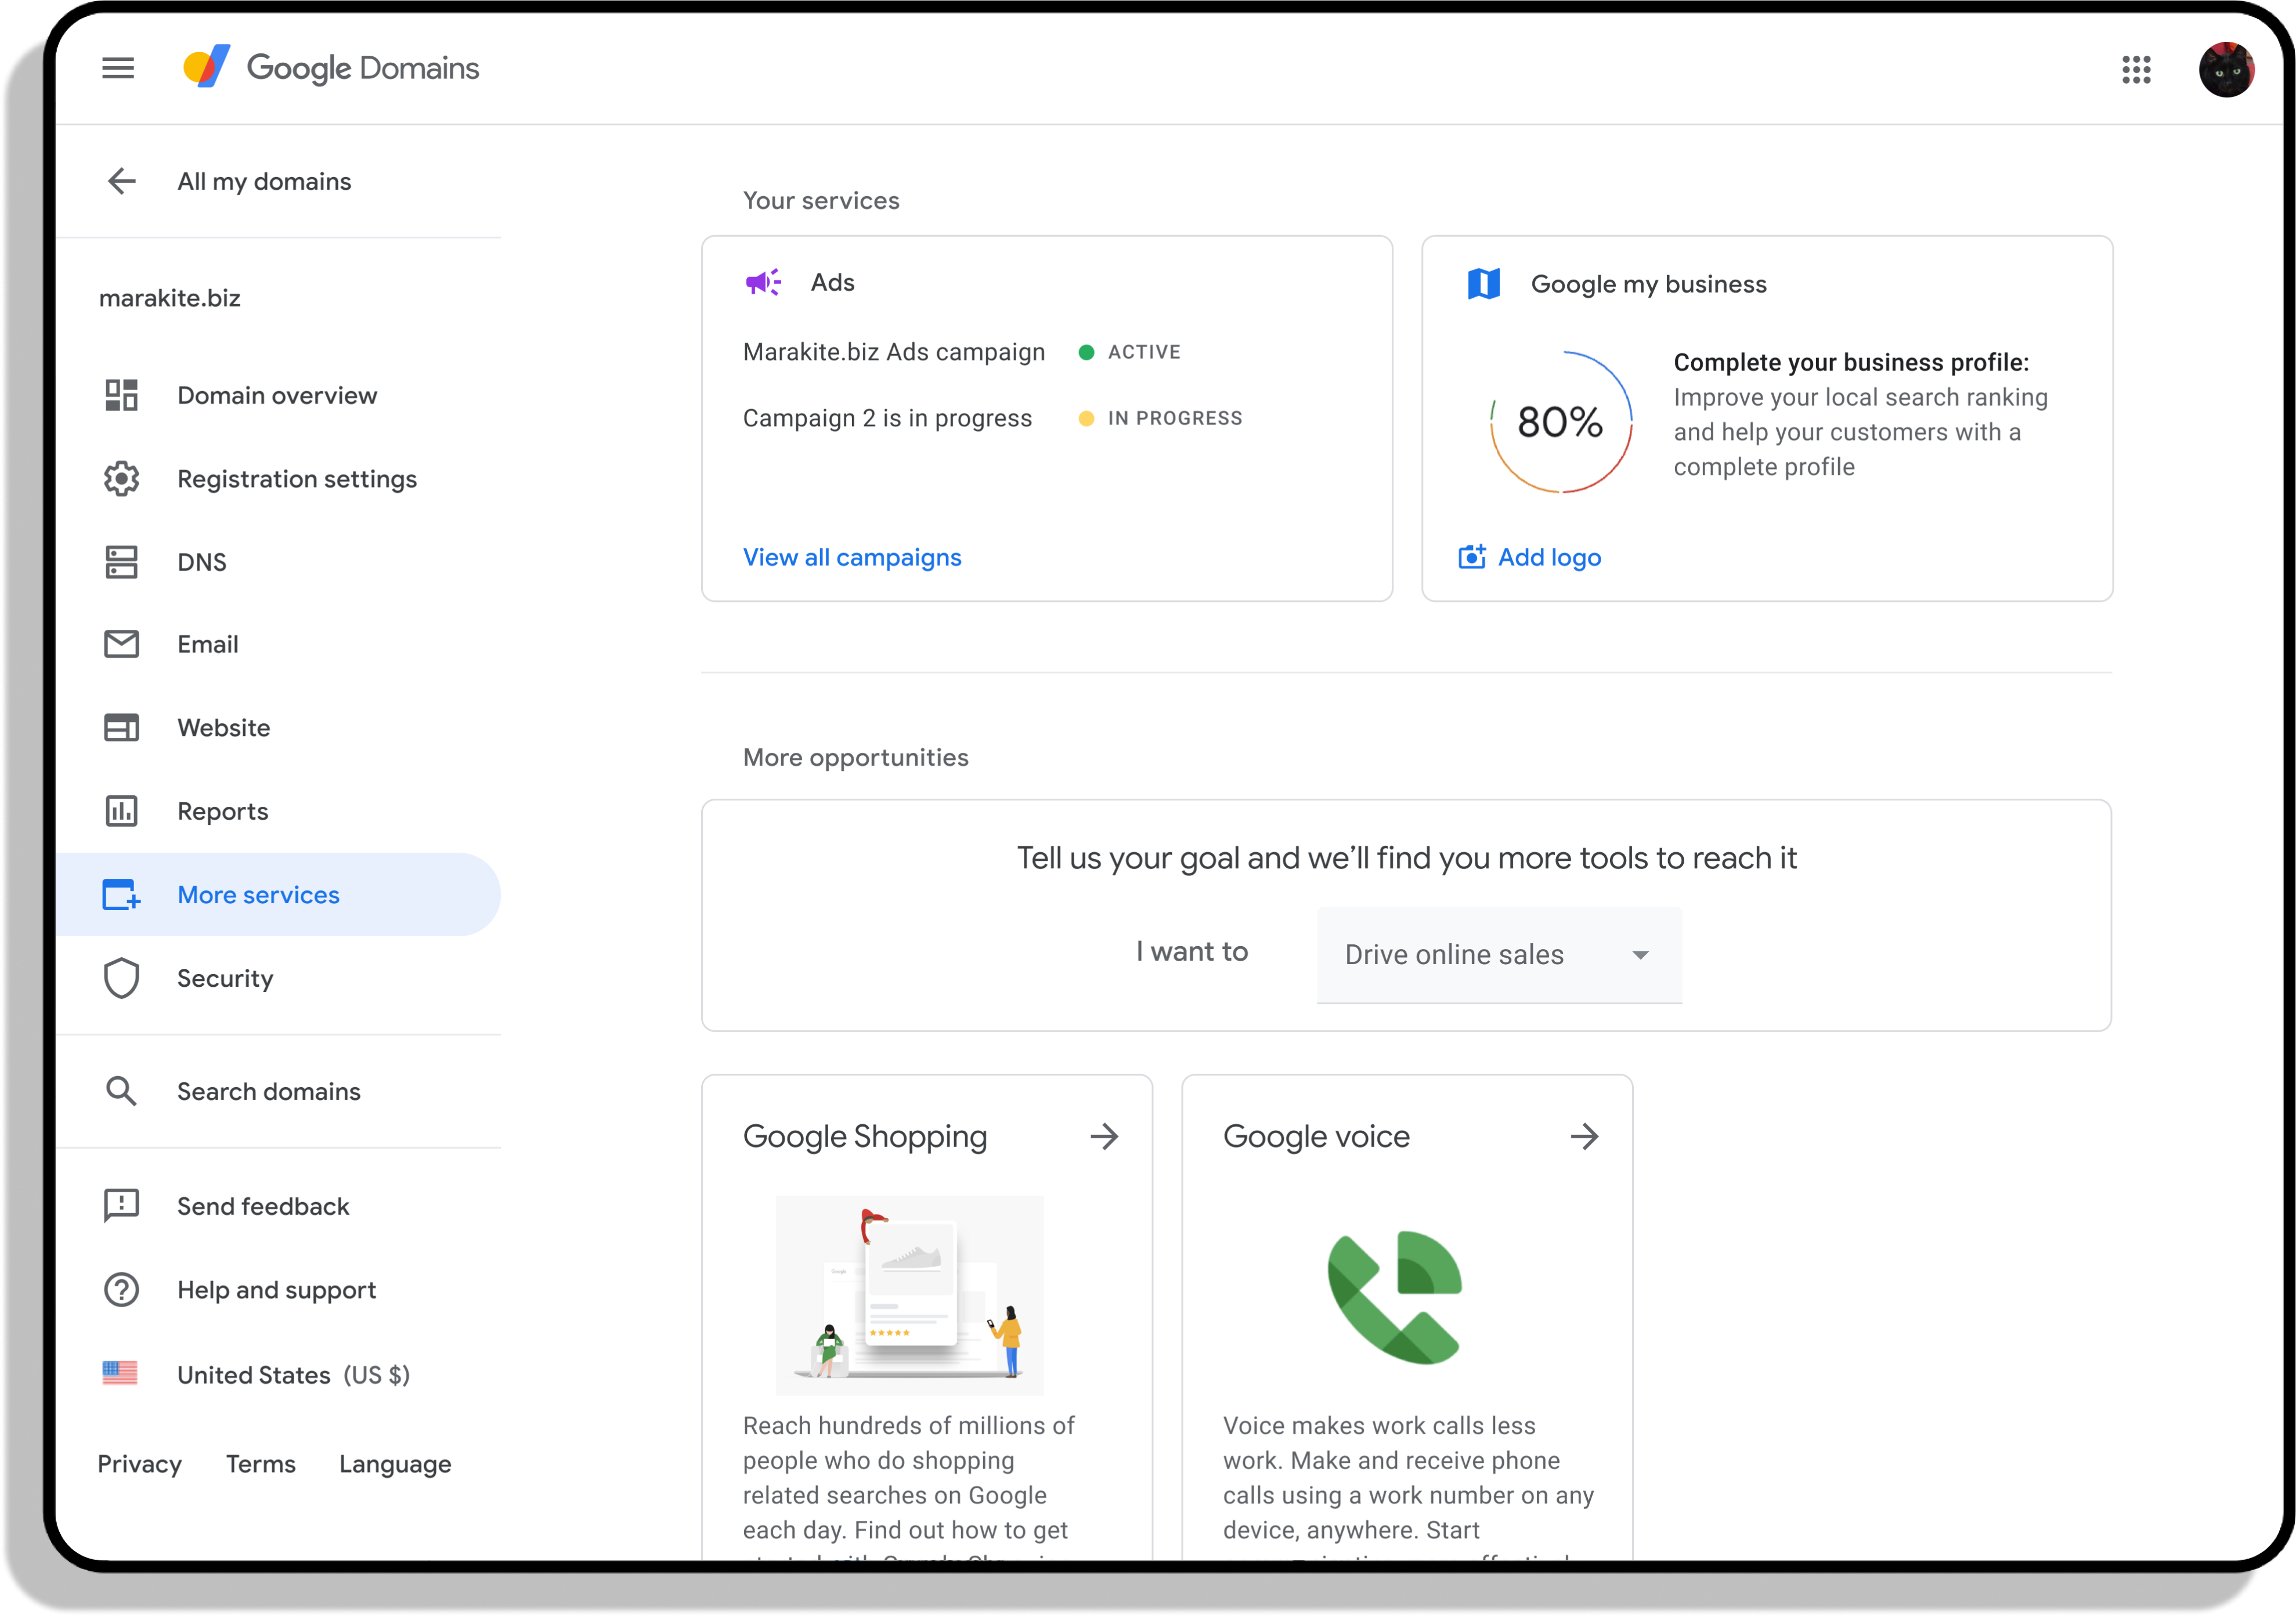Open the Google apps grid

[2136, 69]
